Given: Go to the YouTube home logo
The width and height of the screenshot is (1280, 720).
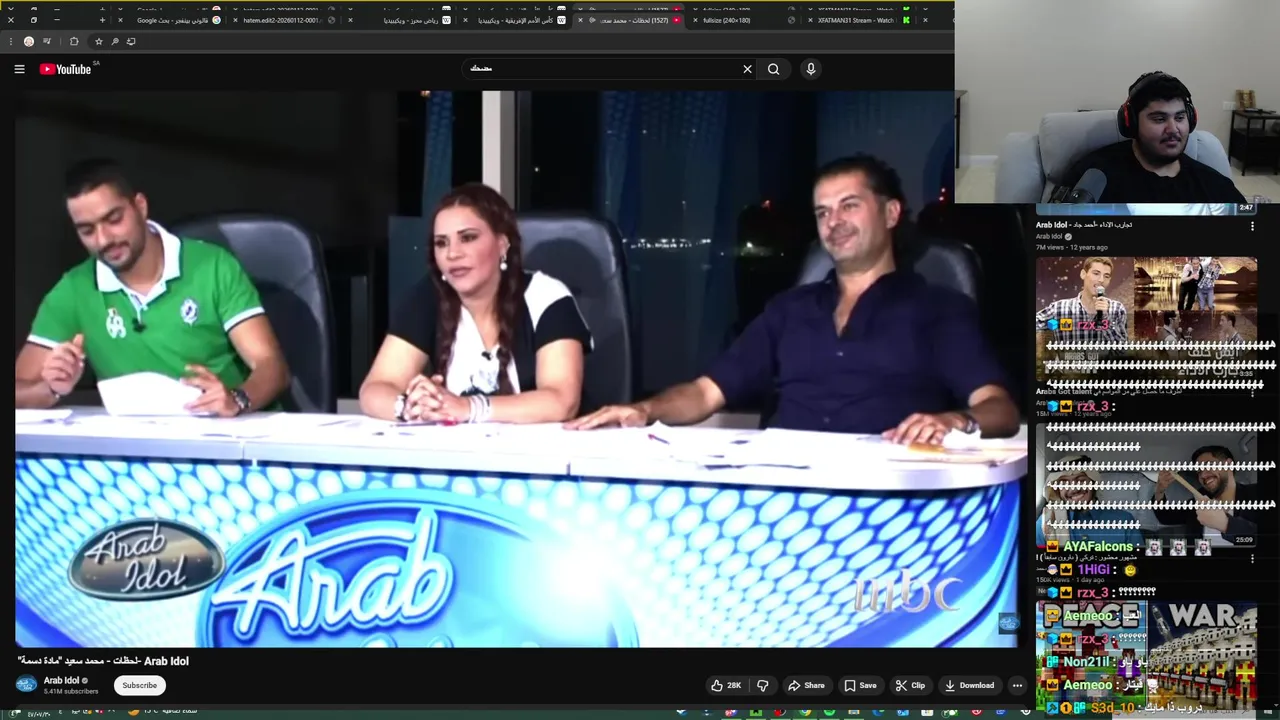Looking at the screenshot, I should pyautogui.click(x=66, y=69).
